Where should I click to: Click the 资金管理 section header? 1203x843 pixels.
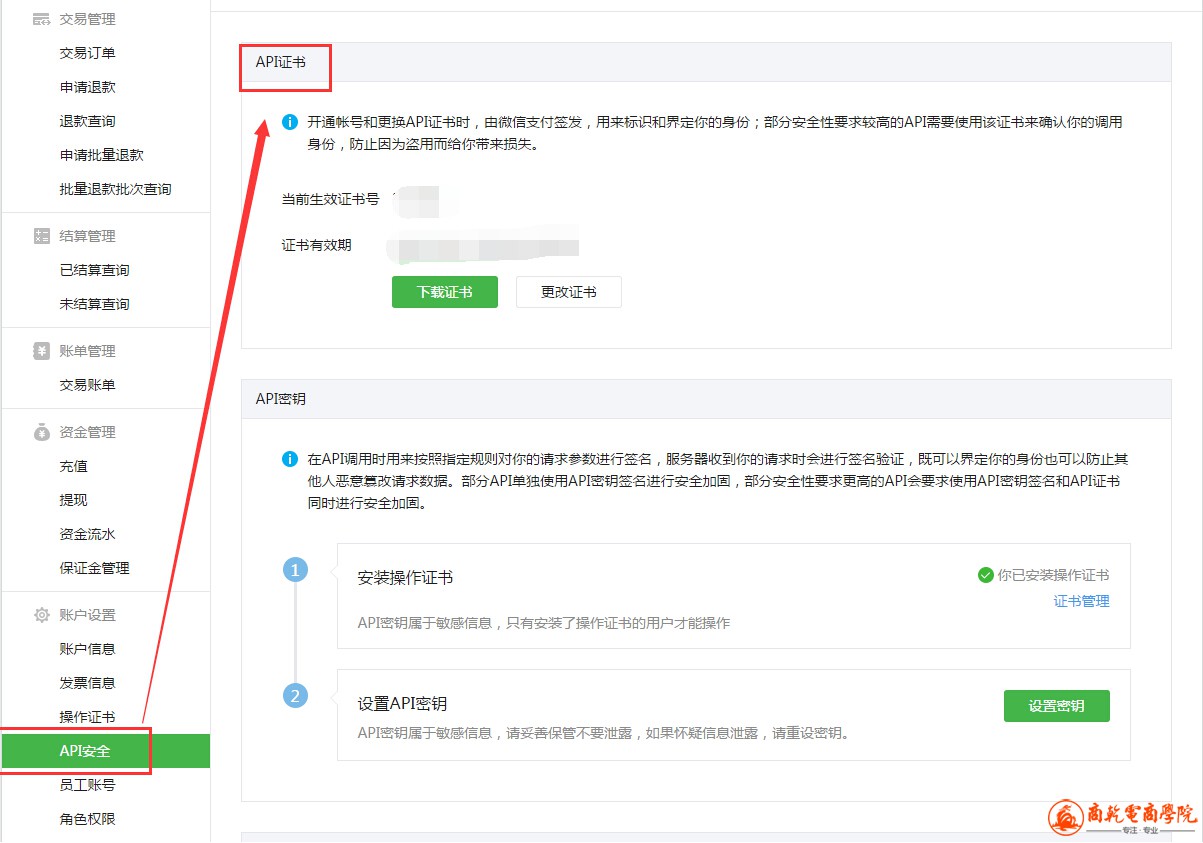point(87,432)
